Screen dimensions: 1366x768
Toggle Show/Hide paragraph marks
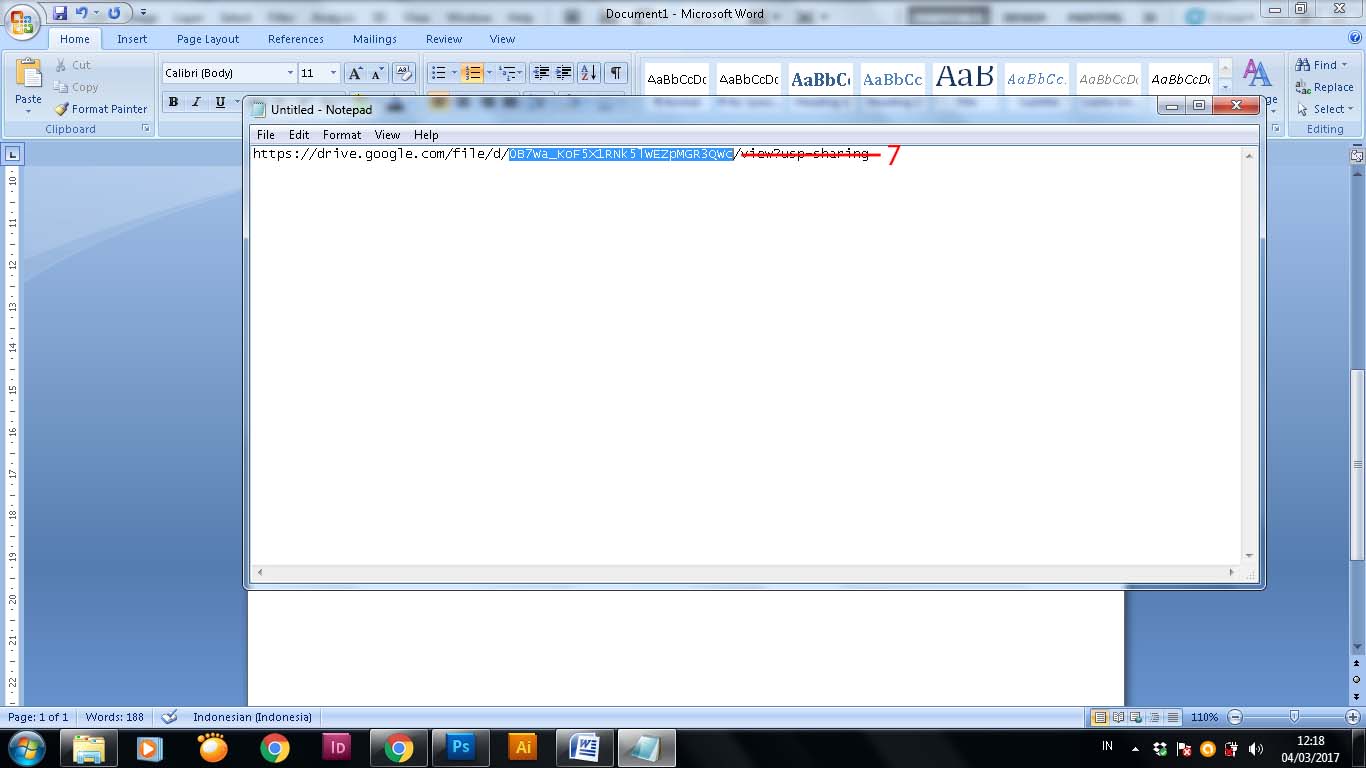point(616,73)
